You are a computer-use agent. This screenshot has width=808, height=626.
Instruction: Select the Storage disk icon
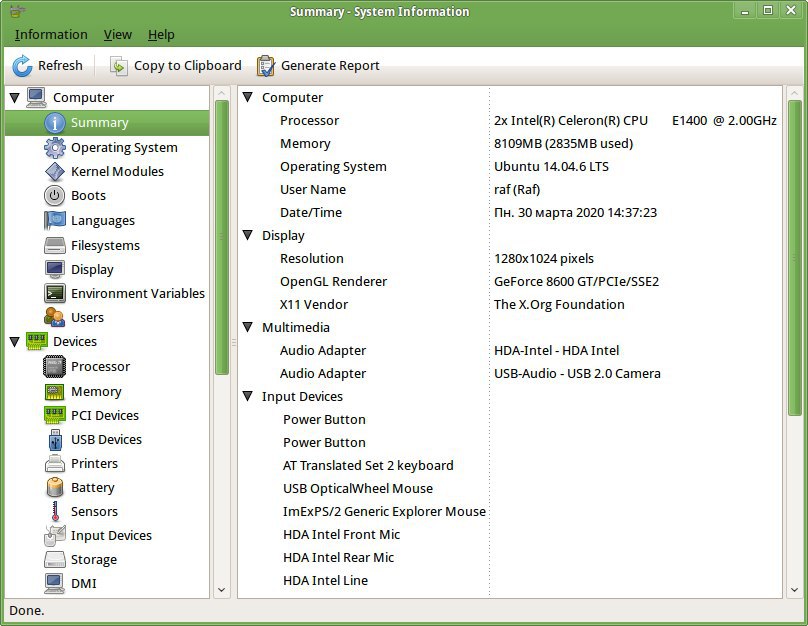(x=55, y=560)
